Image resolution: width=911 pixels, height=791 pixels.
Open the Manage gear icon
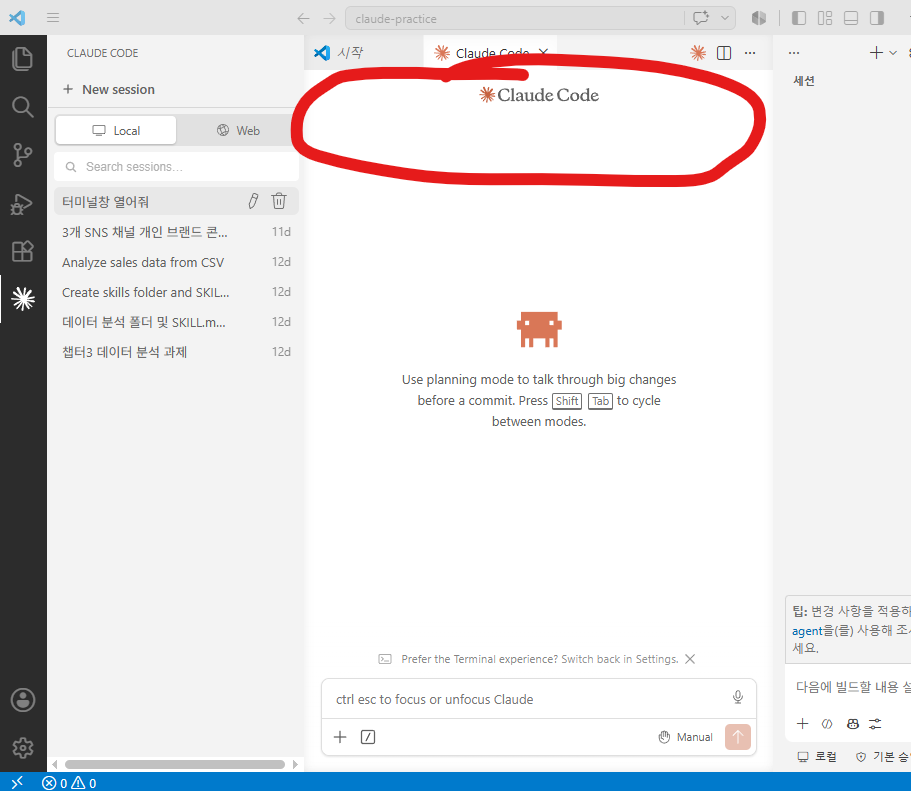pyautogui.click(x=23, y=748)
